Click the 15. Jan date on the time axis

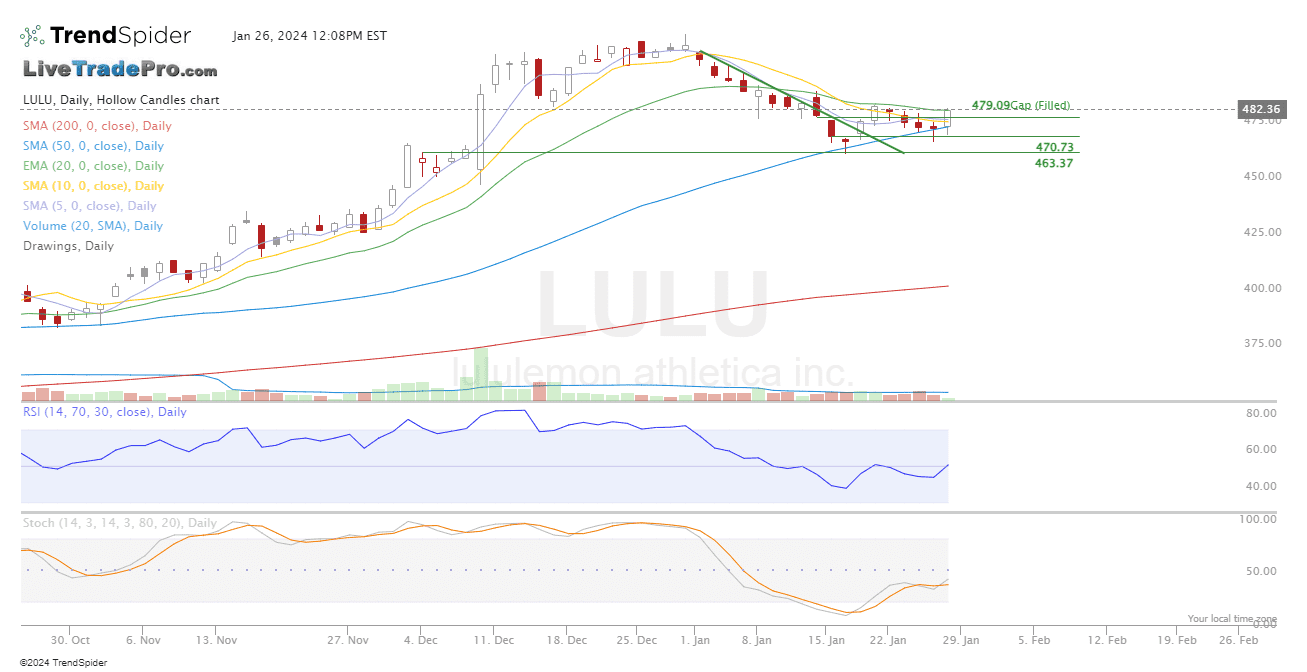pyautogui.click(x=827, y=640)
